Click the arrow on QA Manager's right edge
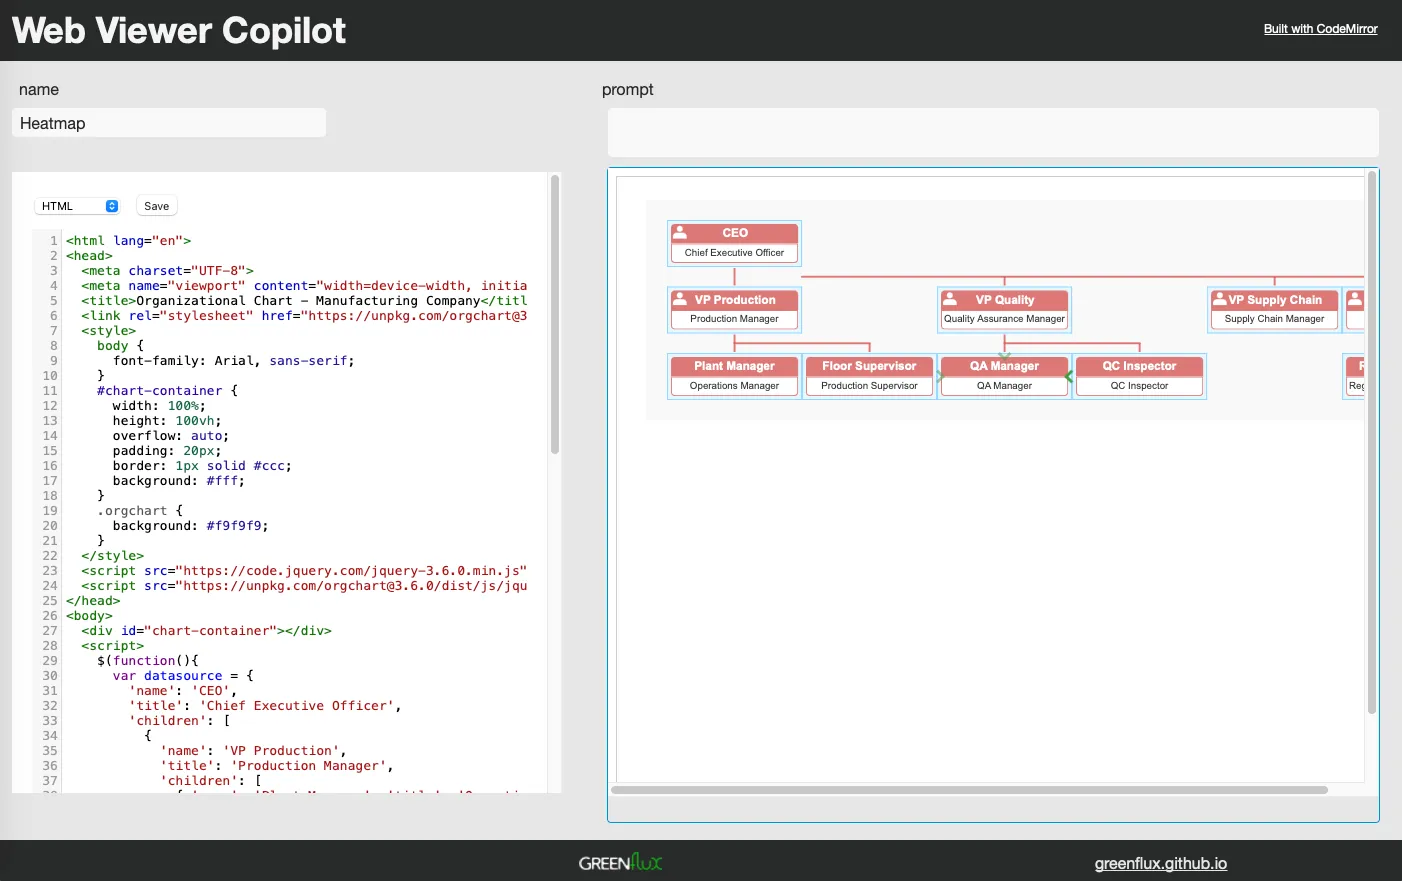Image resolution: width=1402 pixels, height=881 pixels. (1068, 377)
